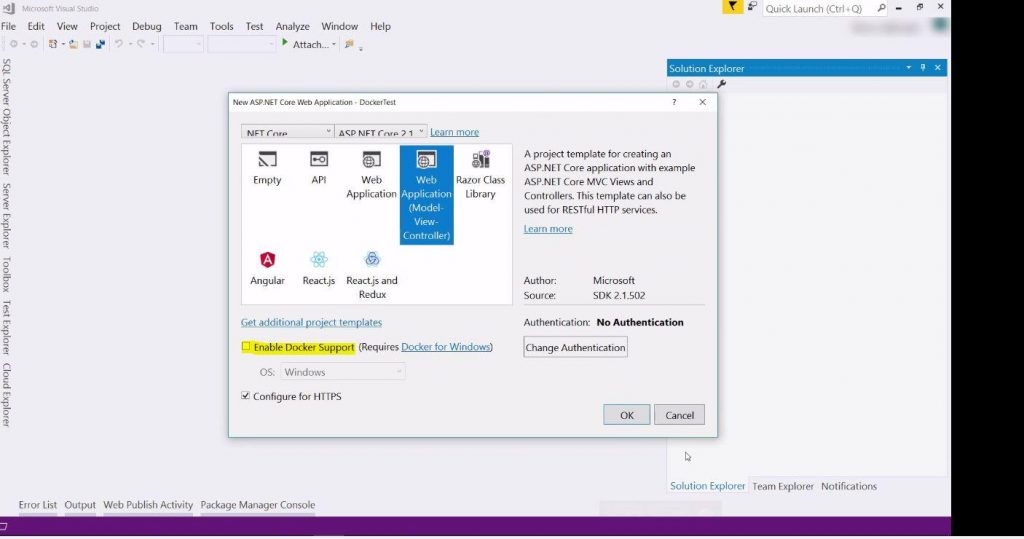This screenshot has height=539, width=1024.
Task: Close the Solution Explorer panel
Action: (x=938, y=68)
